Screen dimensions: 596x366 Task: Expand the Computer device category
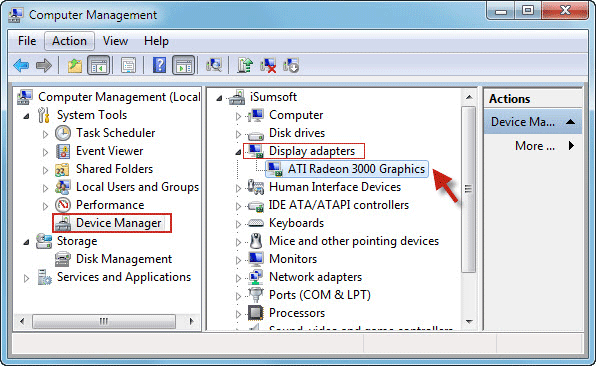pos(238,116)
